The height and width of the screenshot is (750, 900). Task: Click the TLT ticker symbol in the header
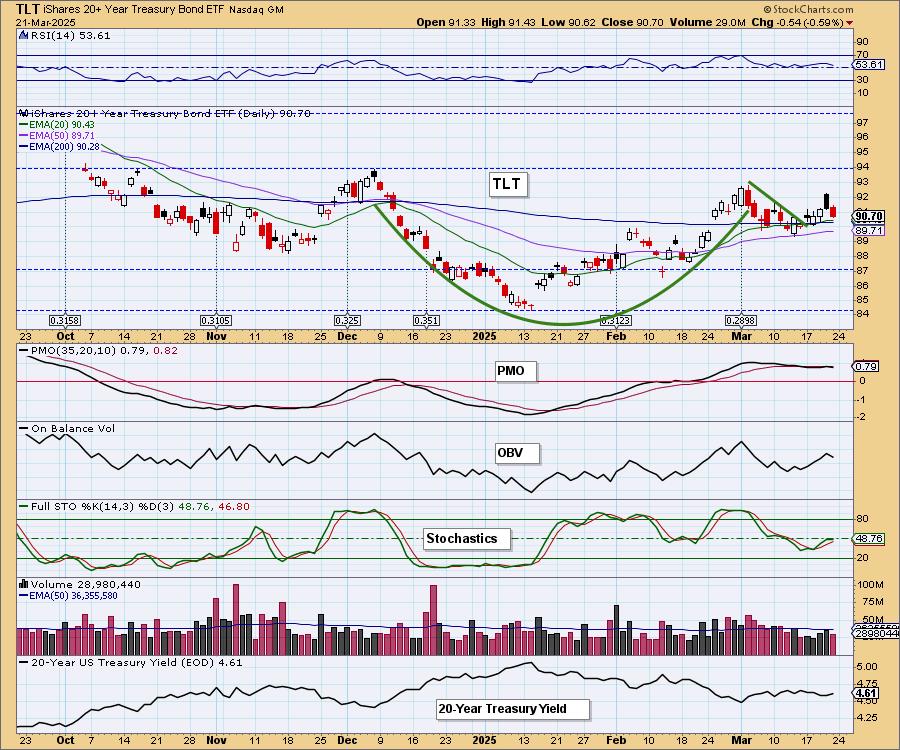click(x=28, y=9)
